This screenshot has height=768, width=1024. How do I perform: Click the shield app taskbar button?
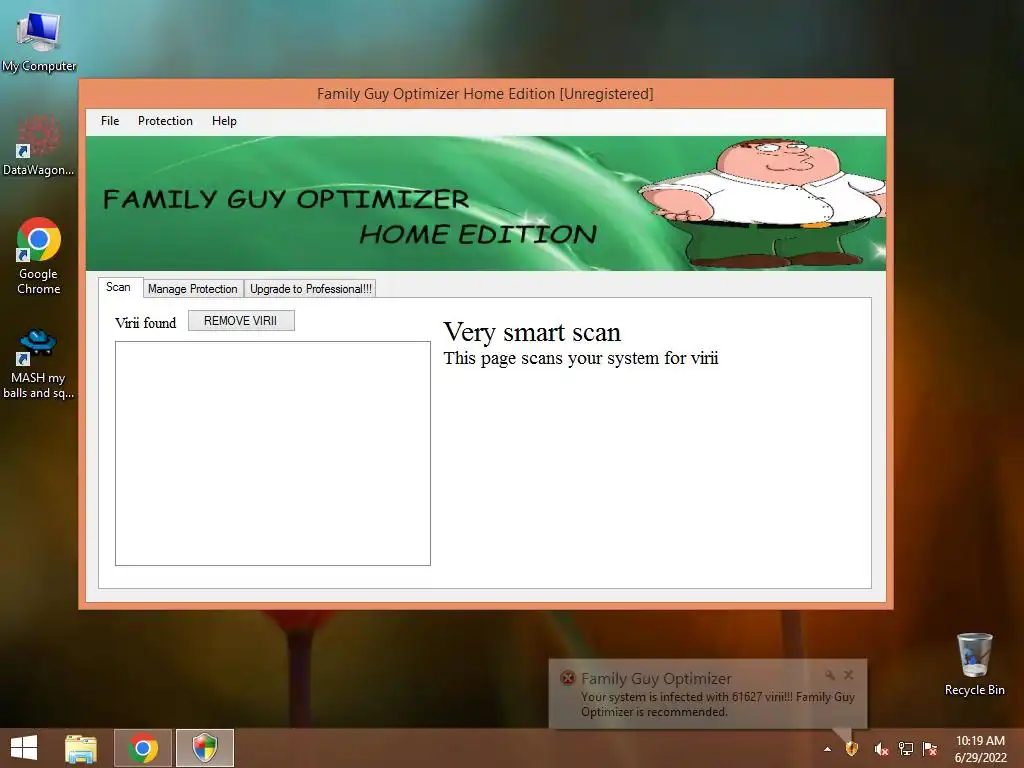click(x=204, y=748)
